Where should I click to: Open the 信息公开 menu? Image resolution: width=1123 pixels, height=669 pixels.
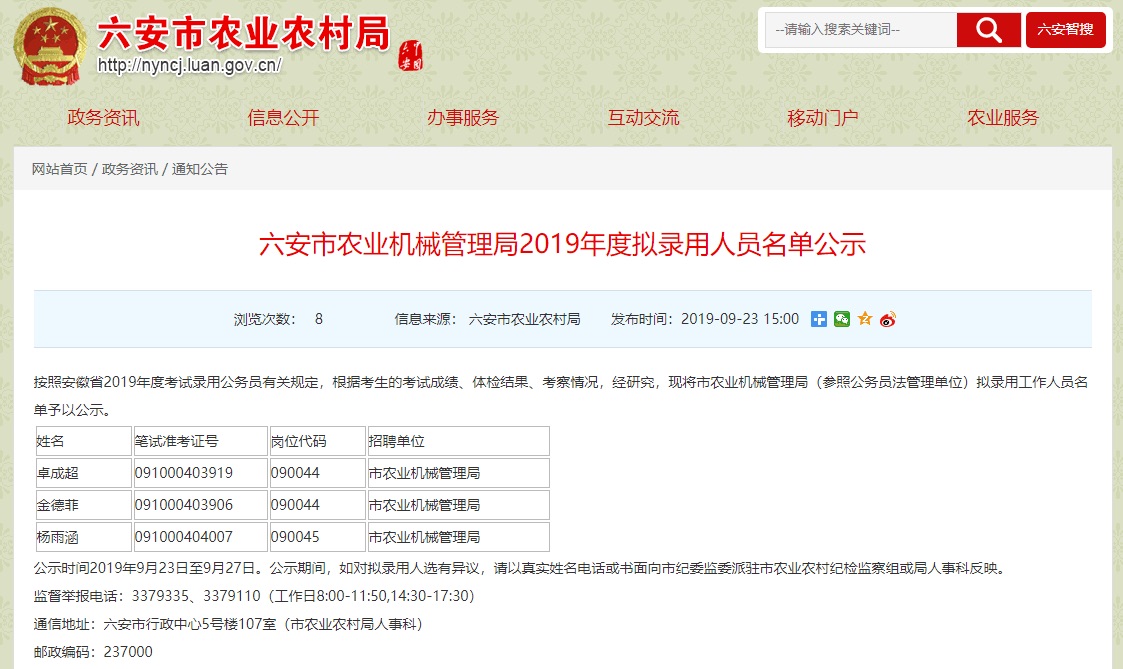click(283, 117)
